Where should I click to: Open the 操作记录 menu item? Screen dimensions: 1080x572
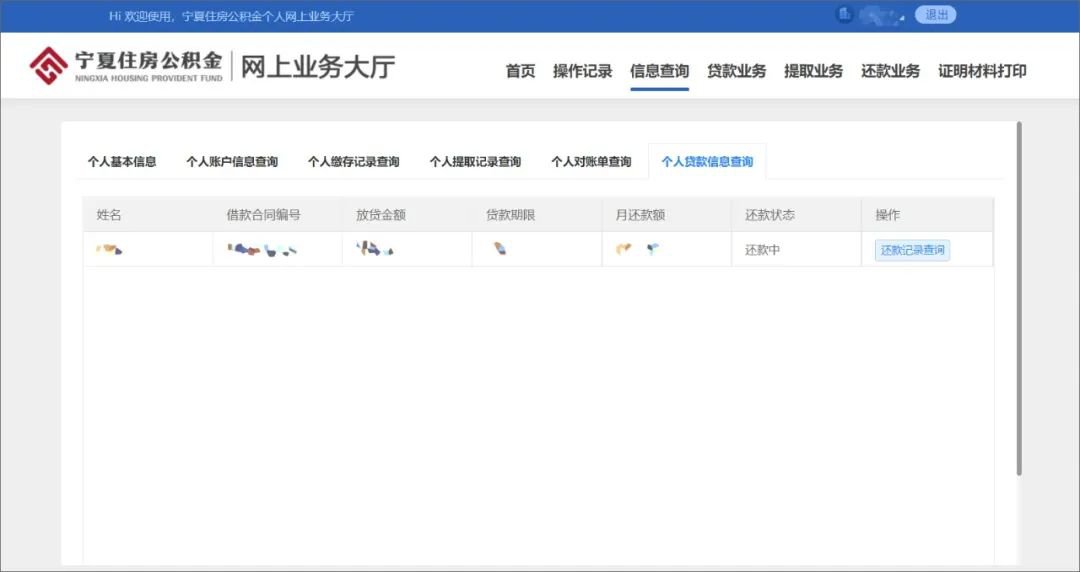(582, 71)
